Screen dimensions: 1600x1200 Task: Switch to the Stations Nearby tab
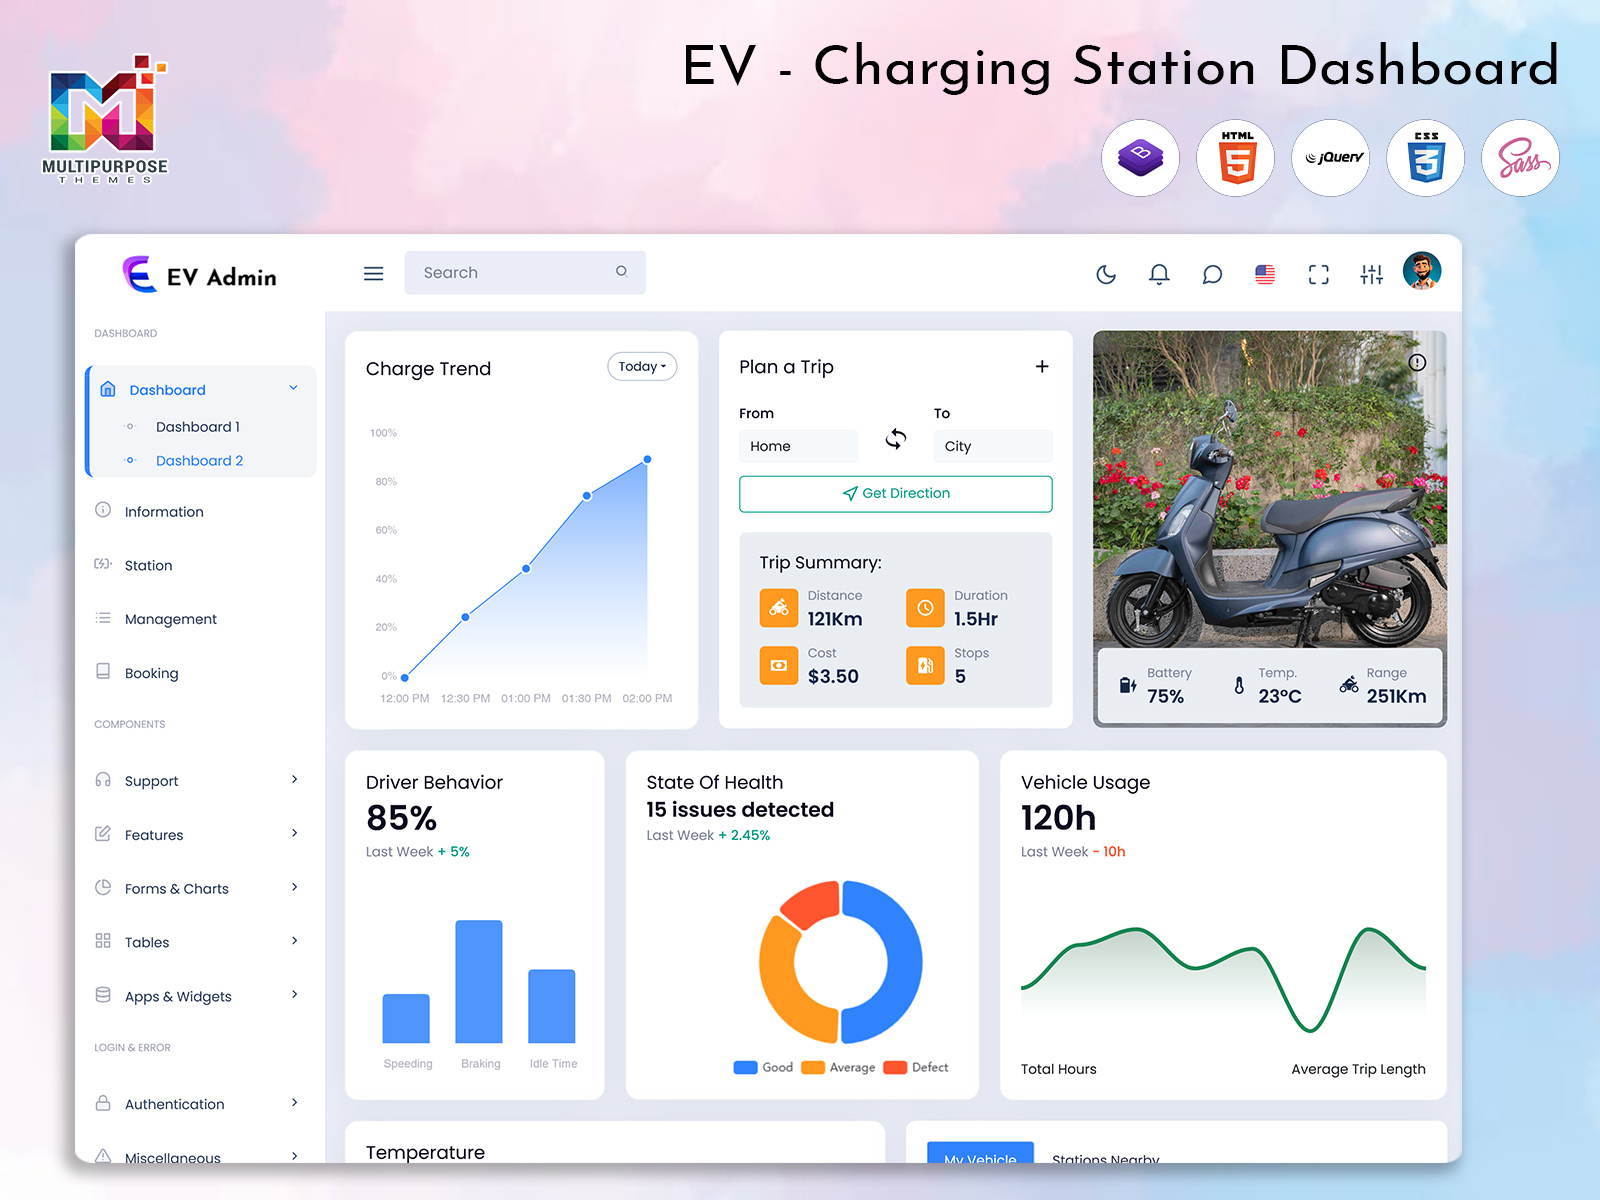(x=1106, y=1157)
